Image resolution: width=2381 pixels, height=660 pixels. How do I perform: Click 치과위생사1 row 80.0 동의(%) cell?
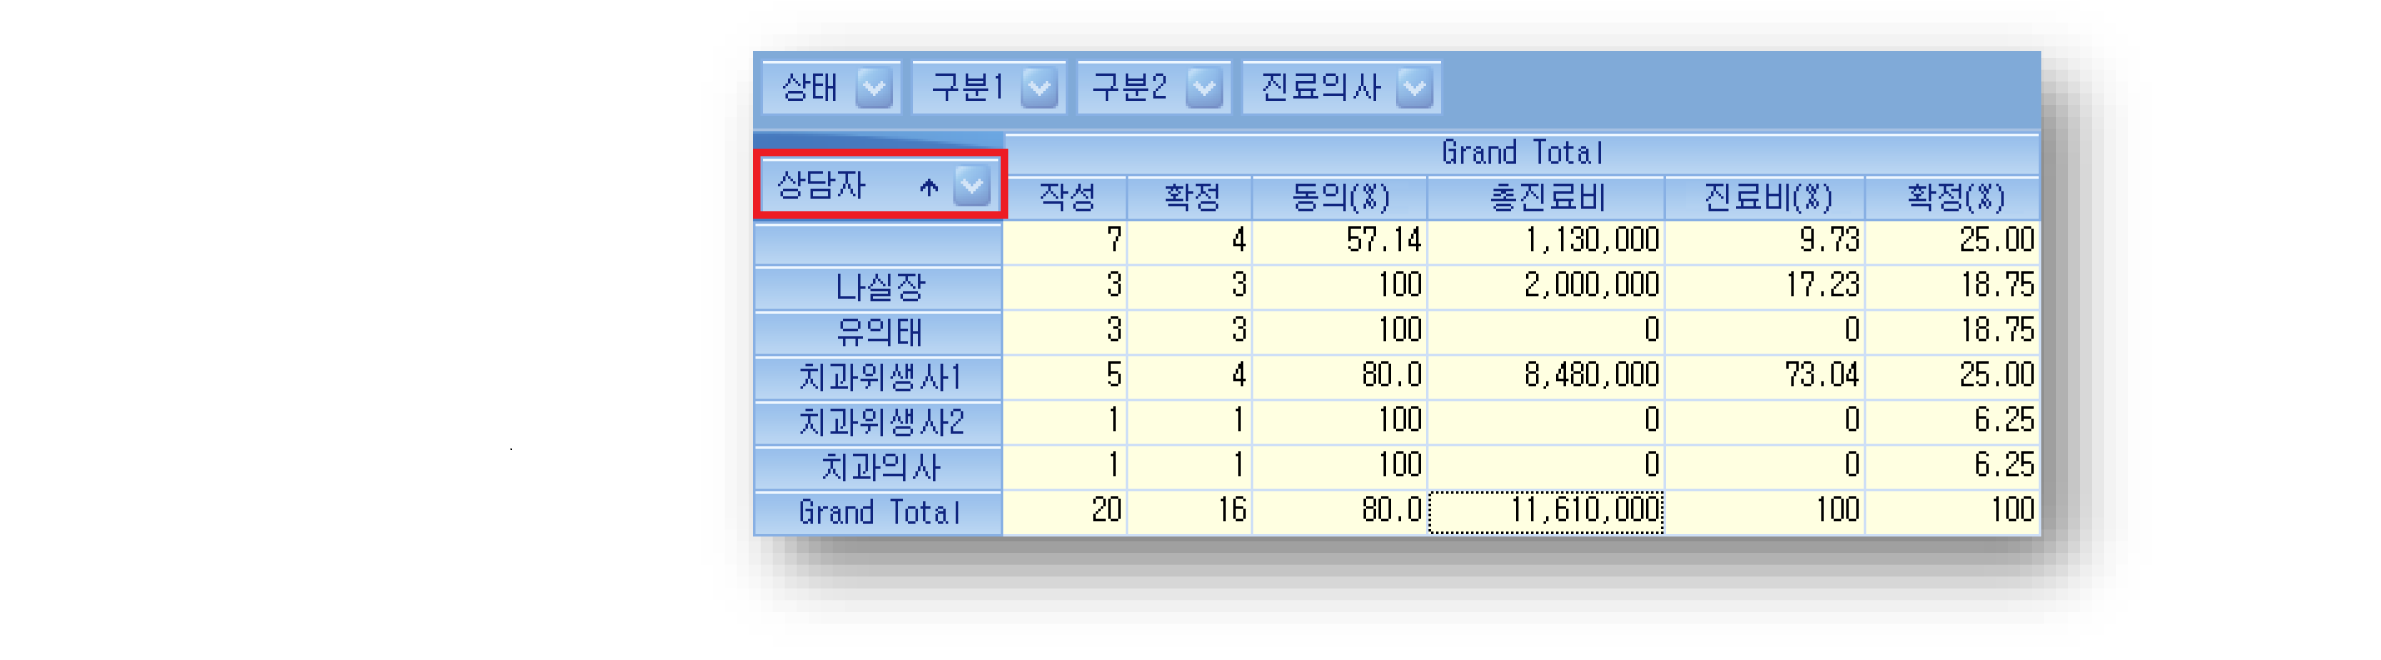pos(1340,377)
